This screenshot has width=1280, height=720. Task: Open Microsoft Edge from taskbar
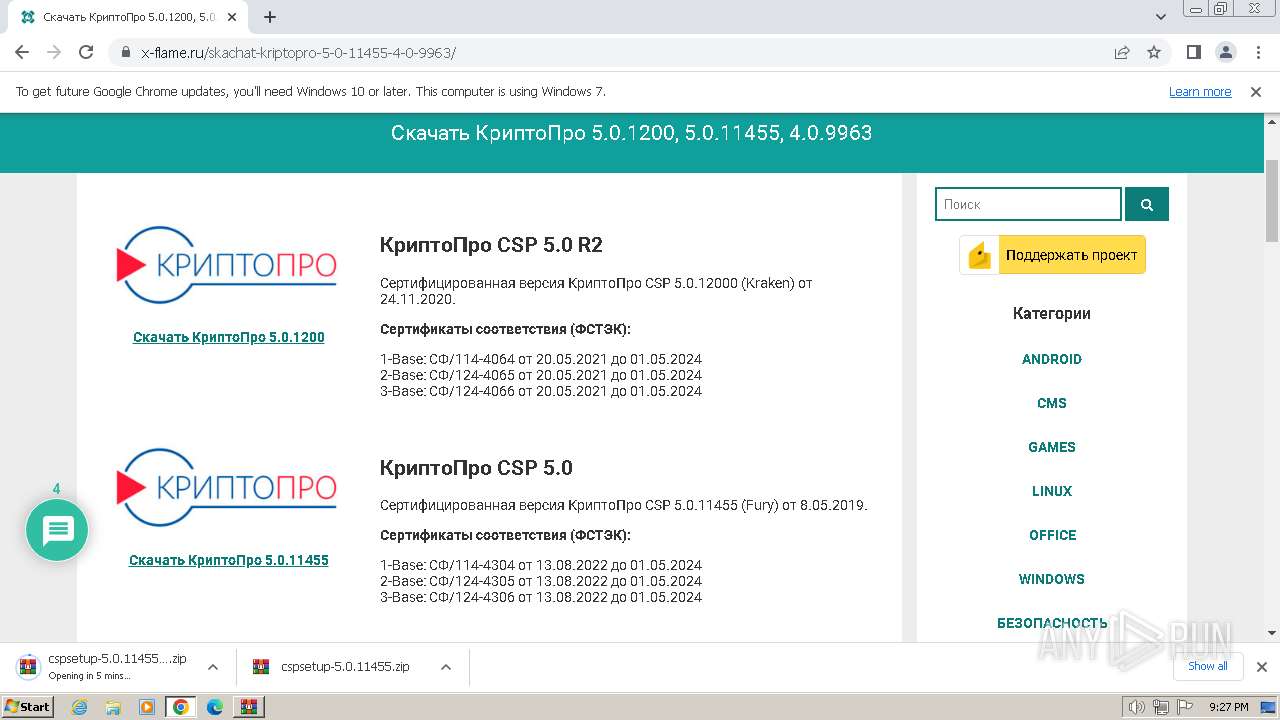click(215, 707)
